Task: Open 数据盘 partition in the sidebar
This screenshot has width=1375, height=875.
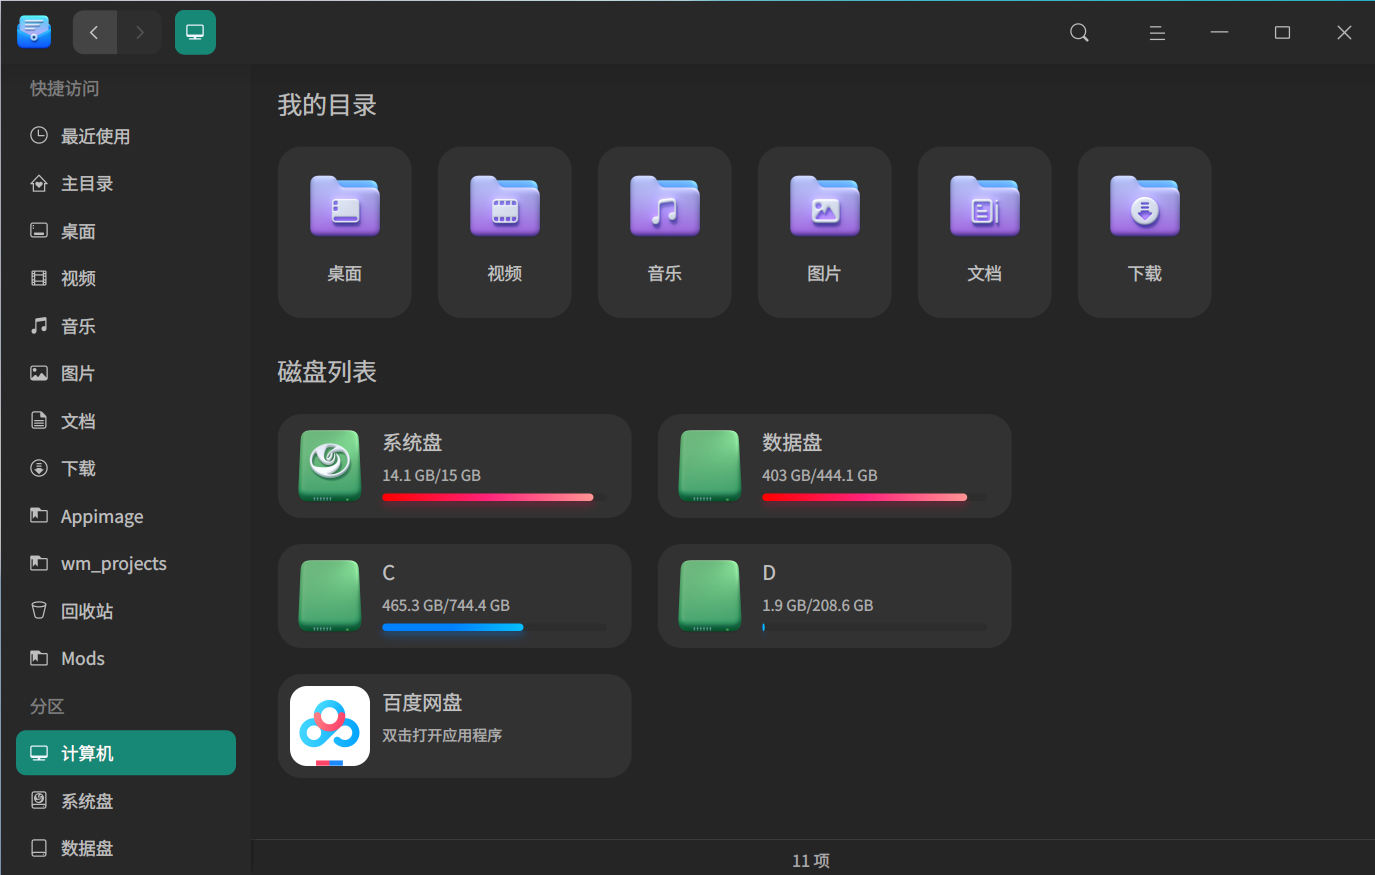Action: coord(126,848)
